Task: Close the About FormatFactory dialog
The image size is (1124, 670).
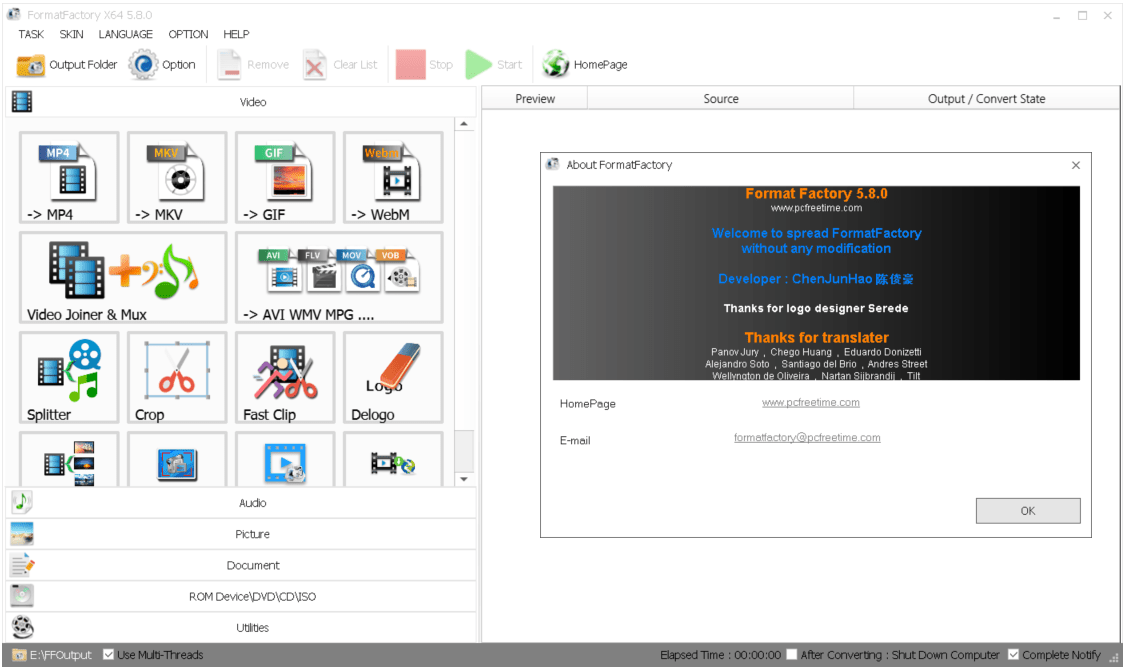Action: pos(1075,166)
